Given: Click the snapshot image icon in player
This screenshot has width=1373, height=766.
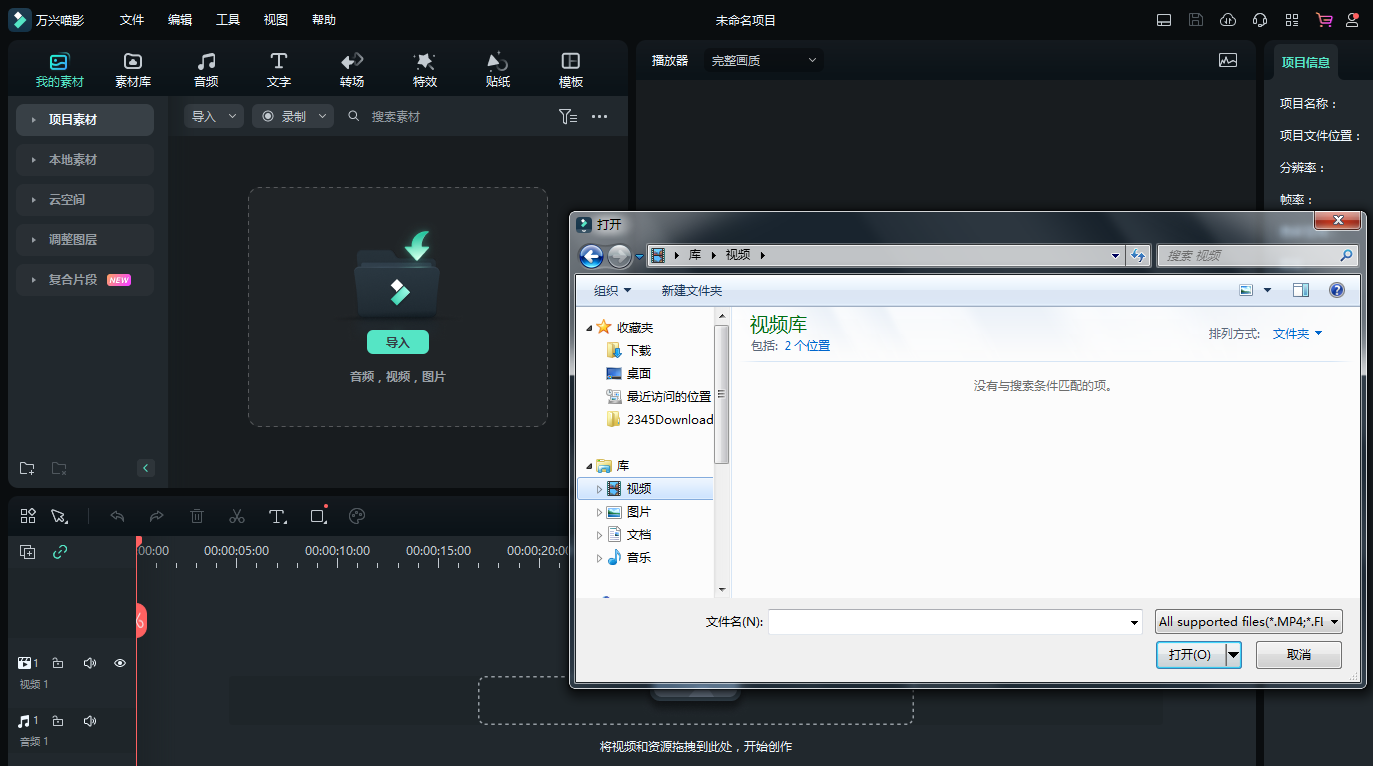Looking at the screenshot, I should click(x=1228, y=60).
